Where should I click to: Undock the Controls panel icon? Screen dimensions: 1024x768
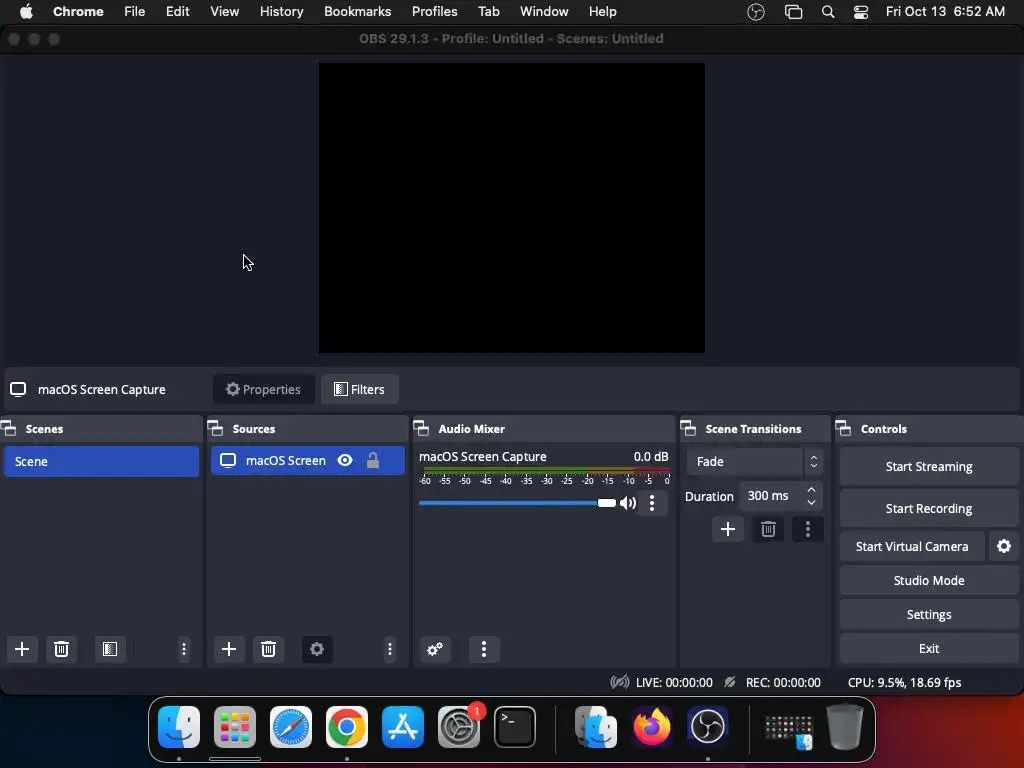(844, 428)
